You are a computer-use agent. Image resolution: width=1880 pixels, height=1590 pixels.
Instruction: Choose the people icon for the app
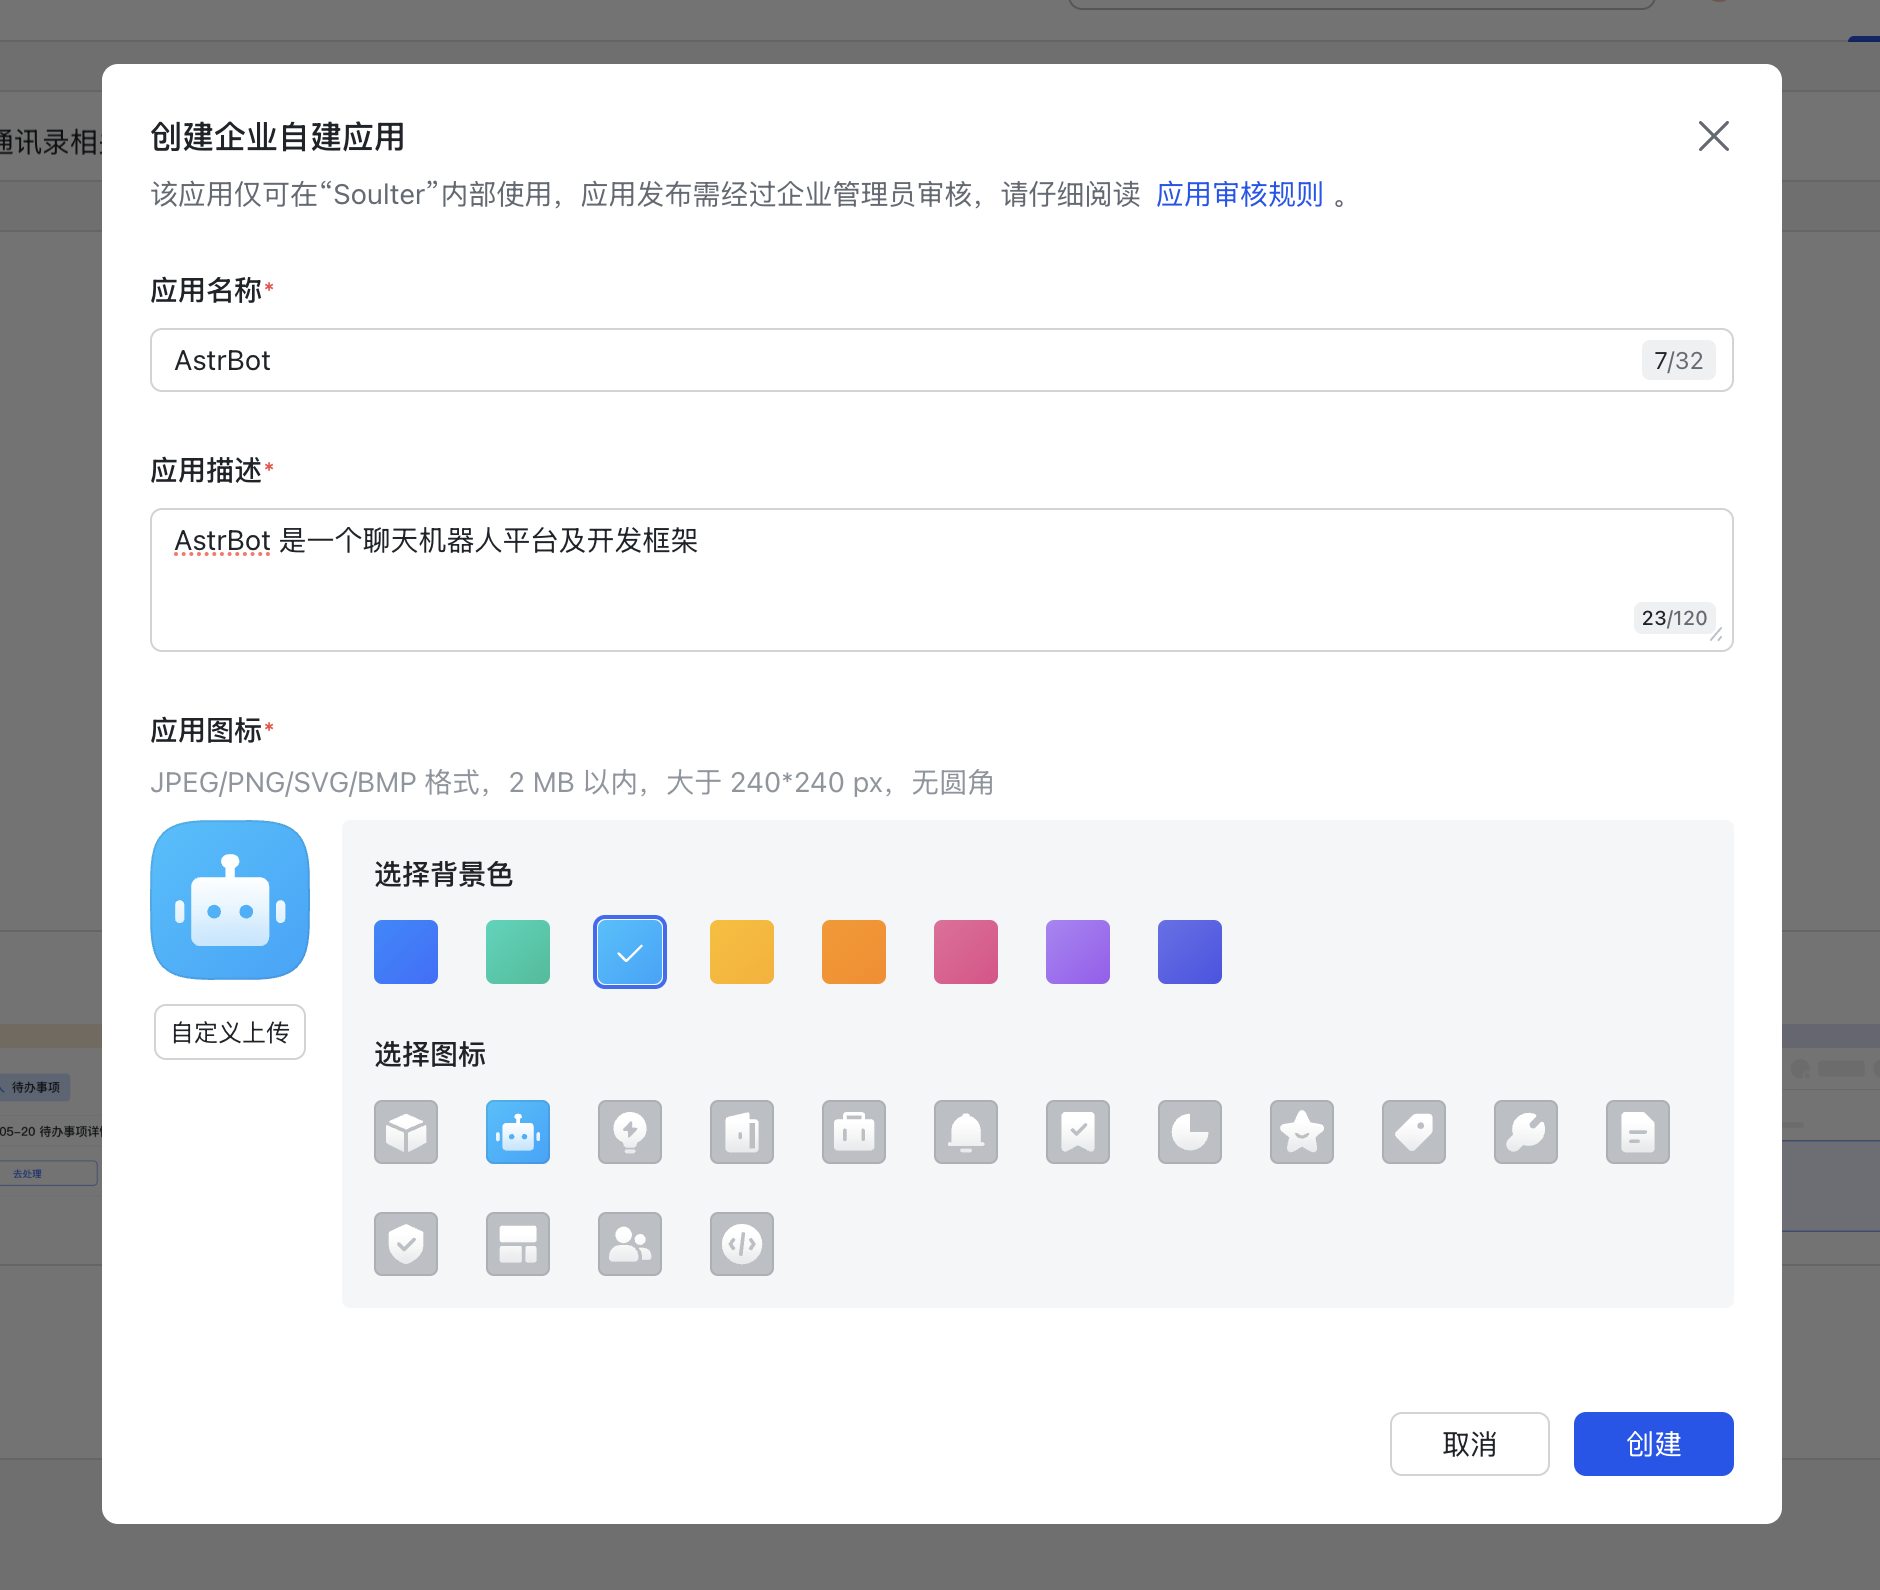(629, 1244)
